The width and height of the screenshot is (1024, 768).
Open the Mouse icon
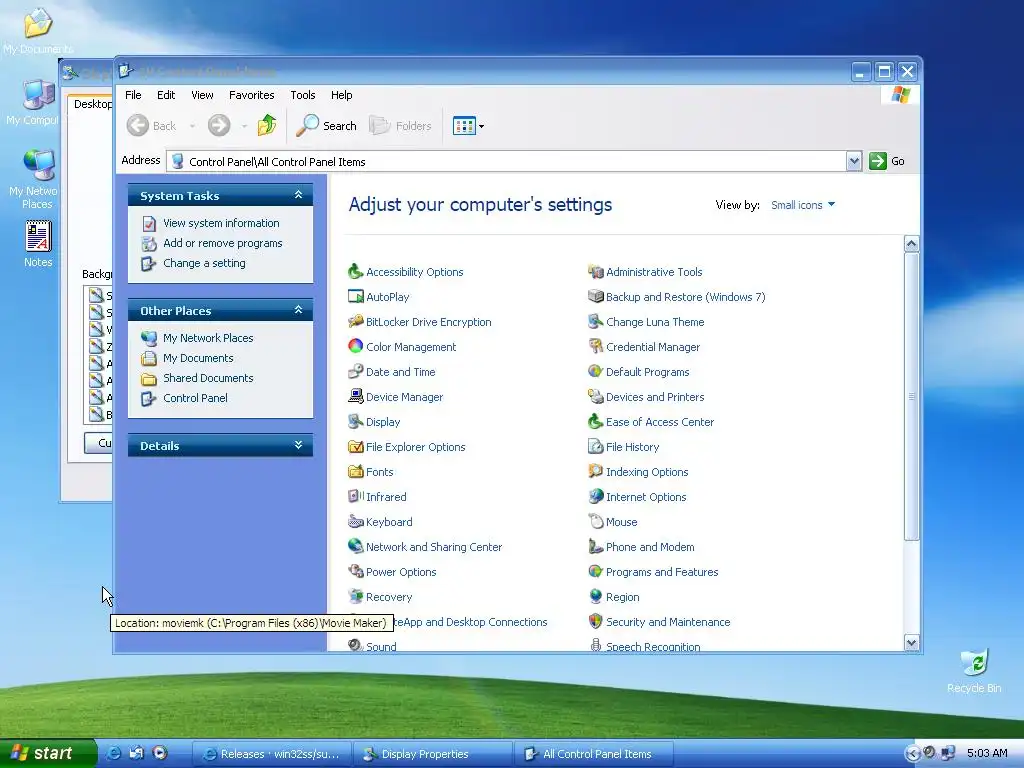coord(596,521)
